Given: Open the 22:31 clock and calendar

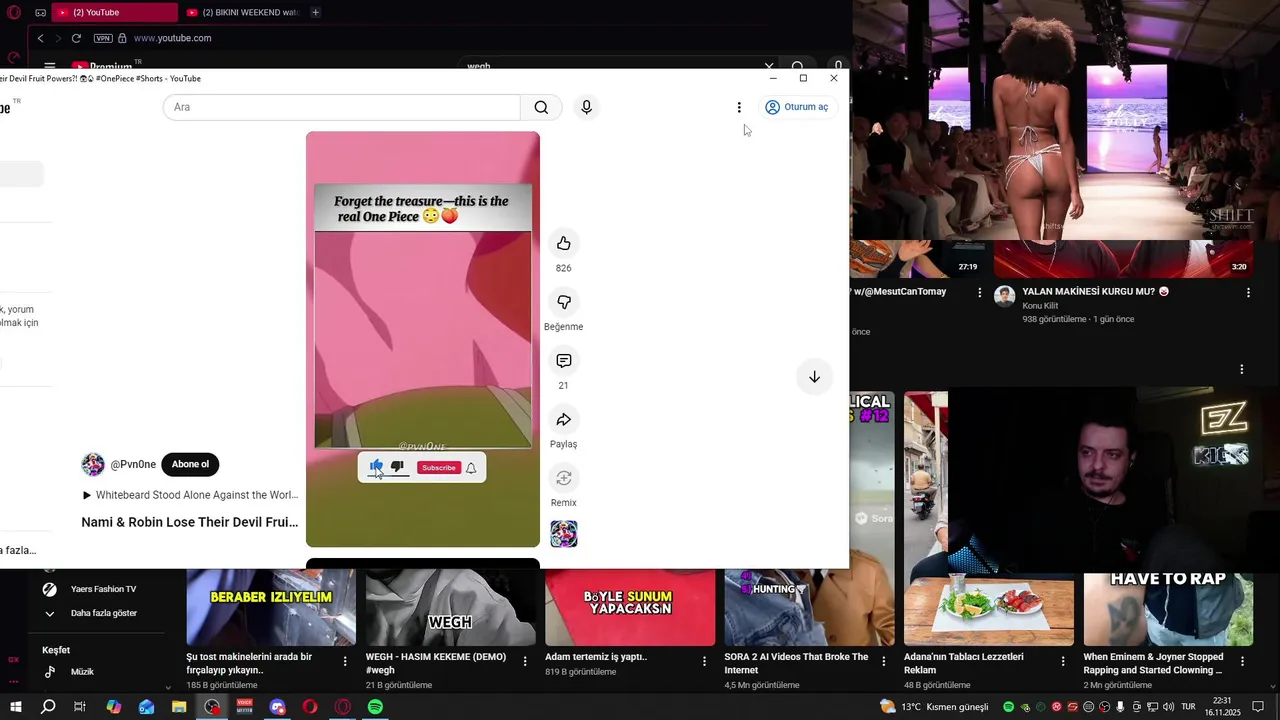Looking at the screenshot, I should coord(1223,707).
